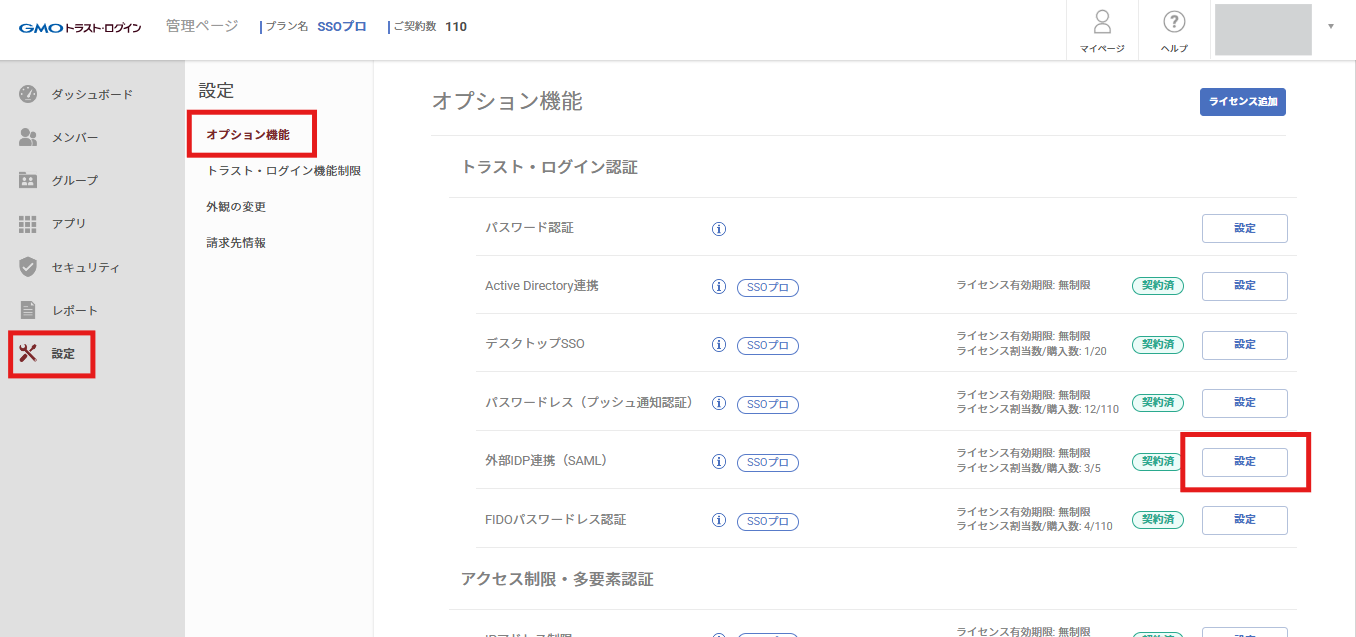Click ライセンス割当数/購入数: 1/20 text
1356x637 pixels.
click(1031, 351)
